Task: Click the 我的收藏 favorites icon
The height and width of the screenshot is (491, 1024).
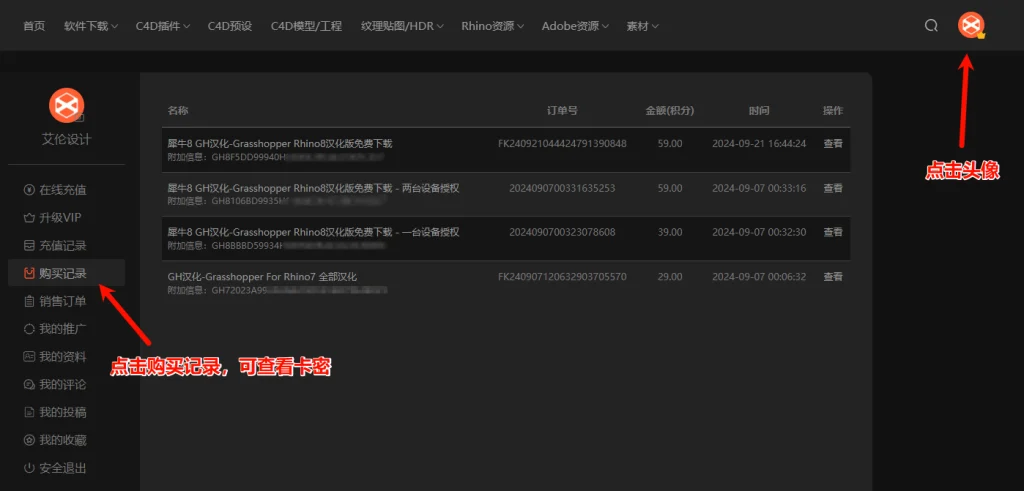Action: point(29,440)
